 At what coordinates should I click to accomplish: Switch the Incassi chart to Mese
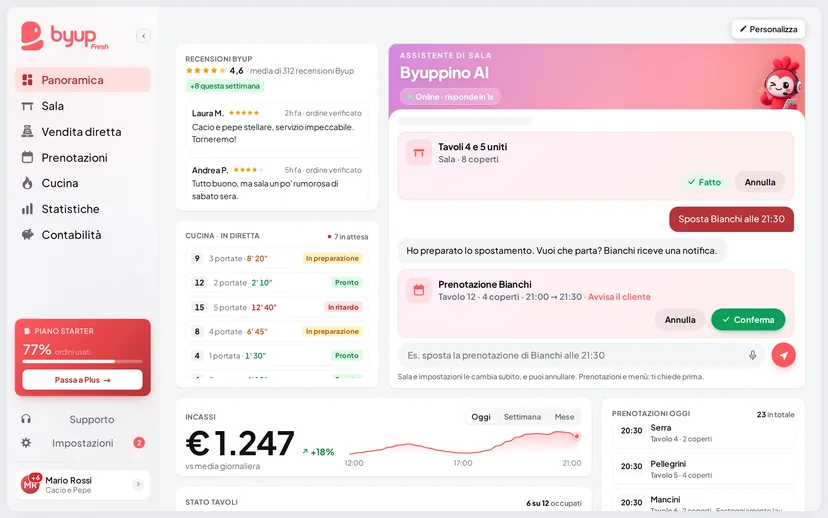564,417
